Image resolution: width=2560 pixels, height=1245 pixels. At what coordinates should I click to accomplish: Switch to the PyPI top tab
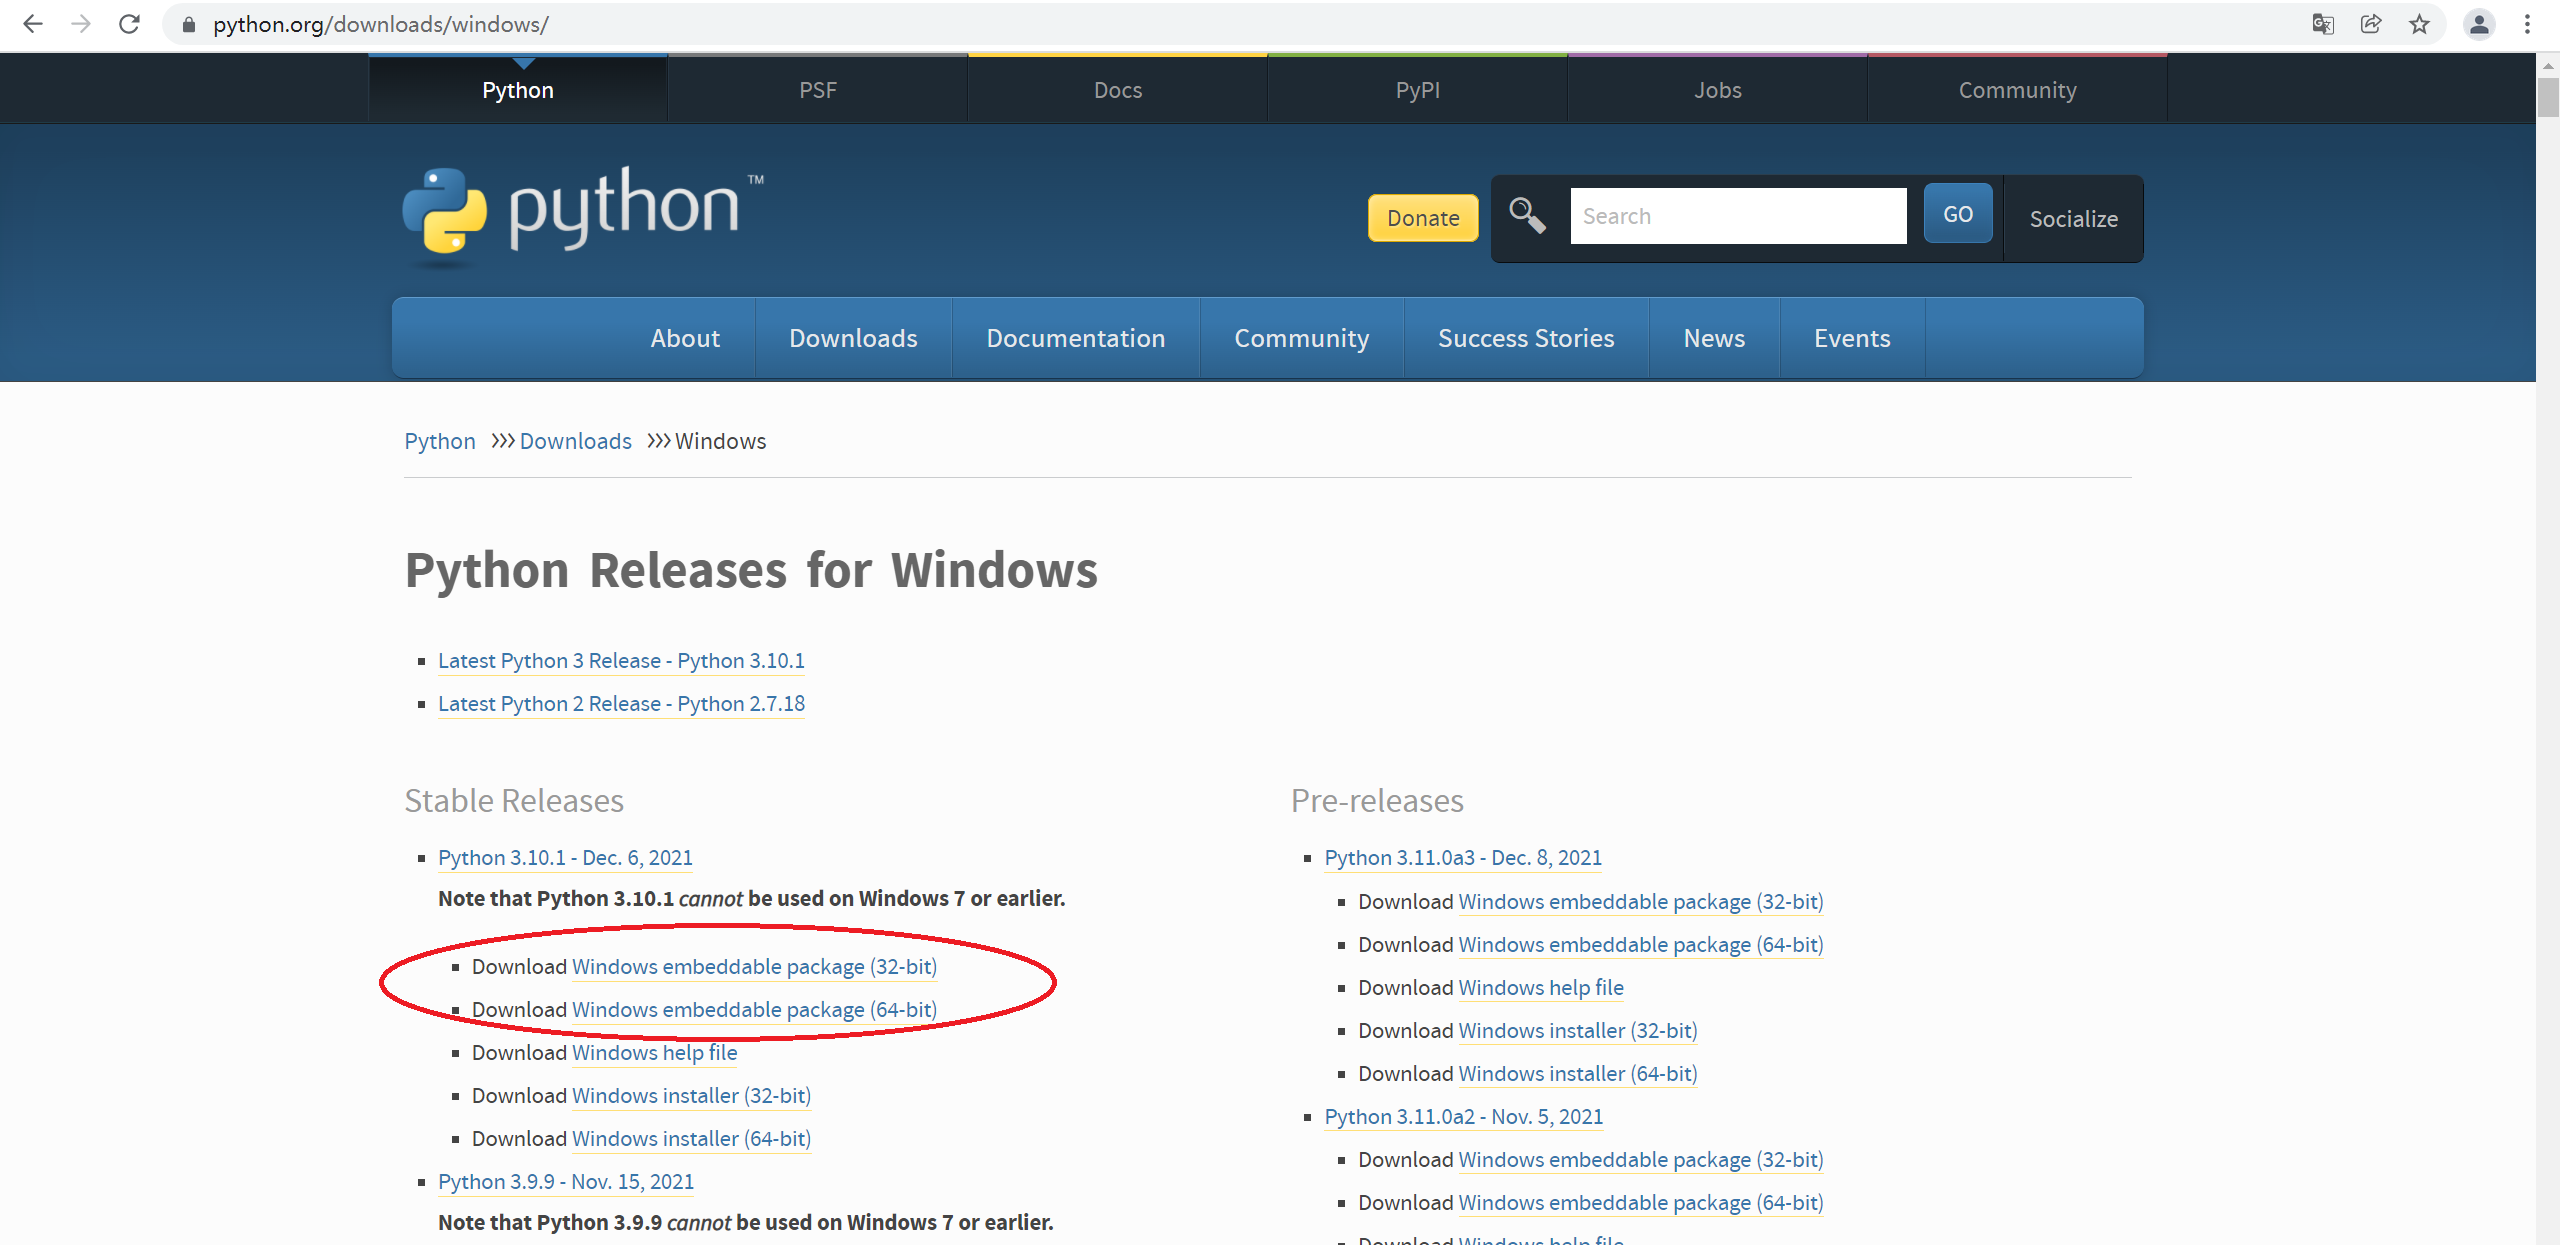[x=1417, y=90]
